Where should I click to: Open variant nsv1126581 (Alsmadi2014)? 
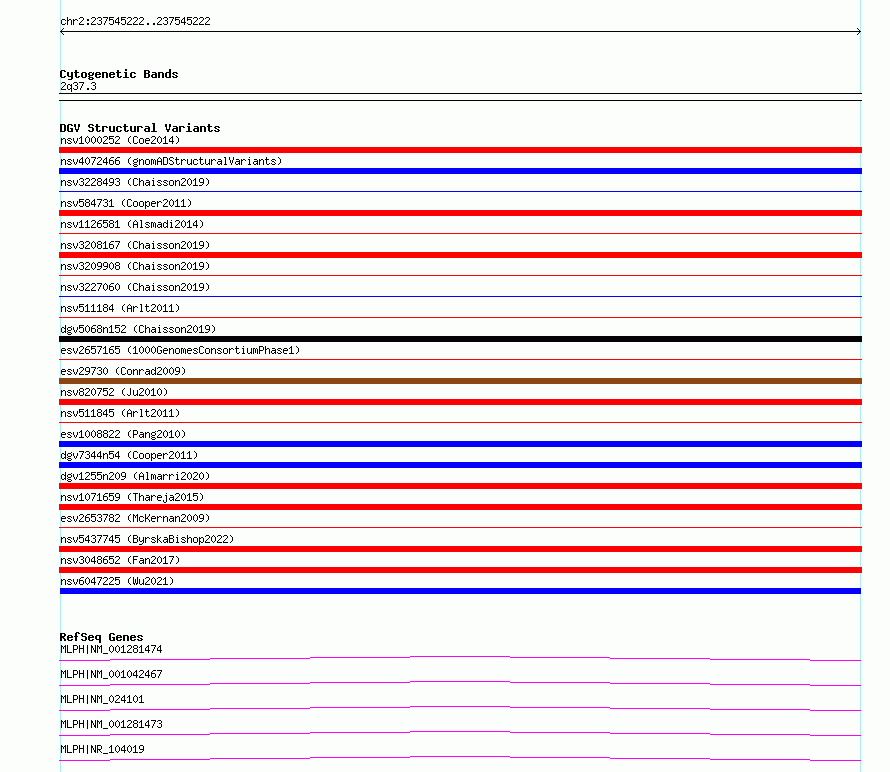(132, 224)
